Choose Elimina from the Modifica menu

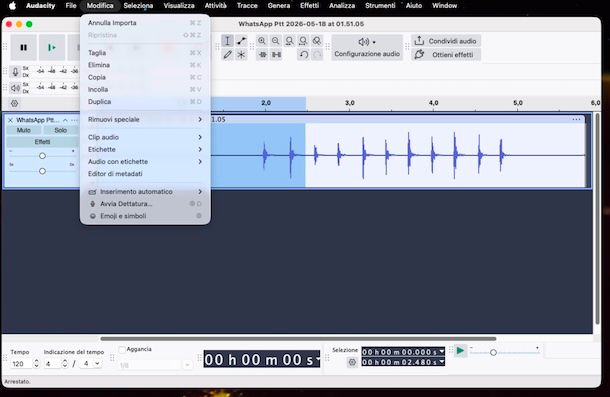pos(145,65)
